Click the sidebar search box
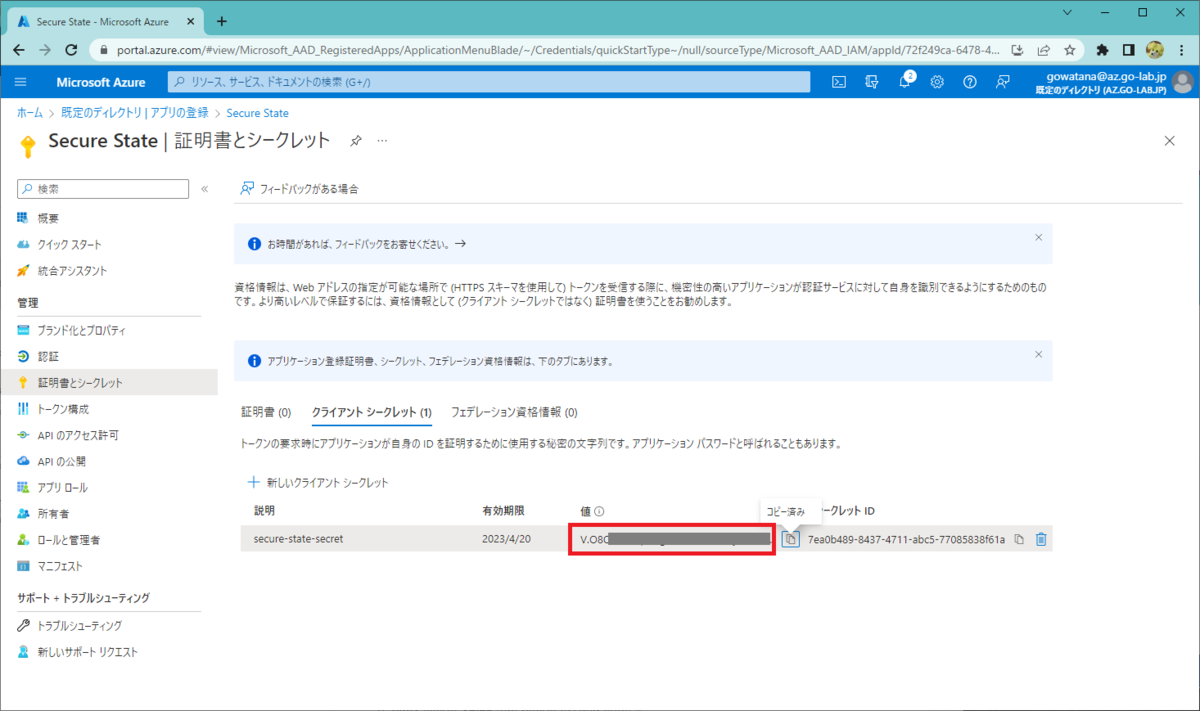The image size is (1200, 711). pos(103,188)
